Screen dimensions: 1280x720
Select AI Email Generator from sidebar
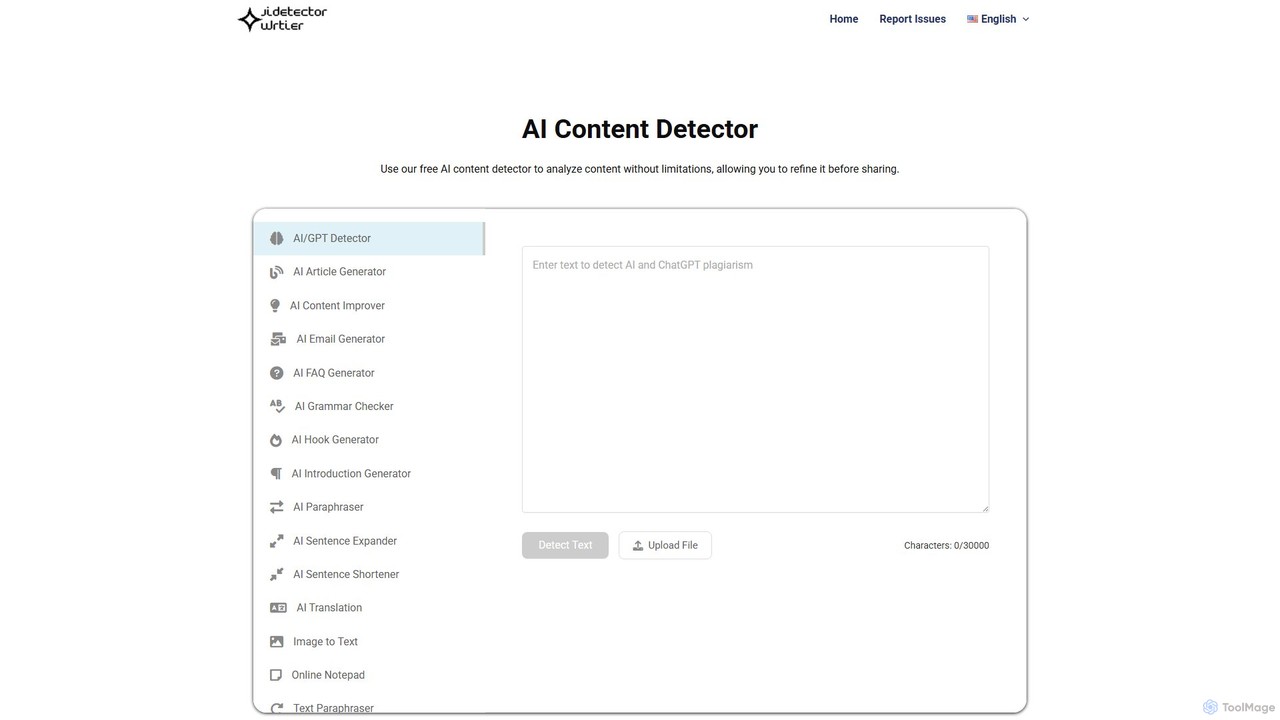click(369, 339)
